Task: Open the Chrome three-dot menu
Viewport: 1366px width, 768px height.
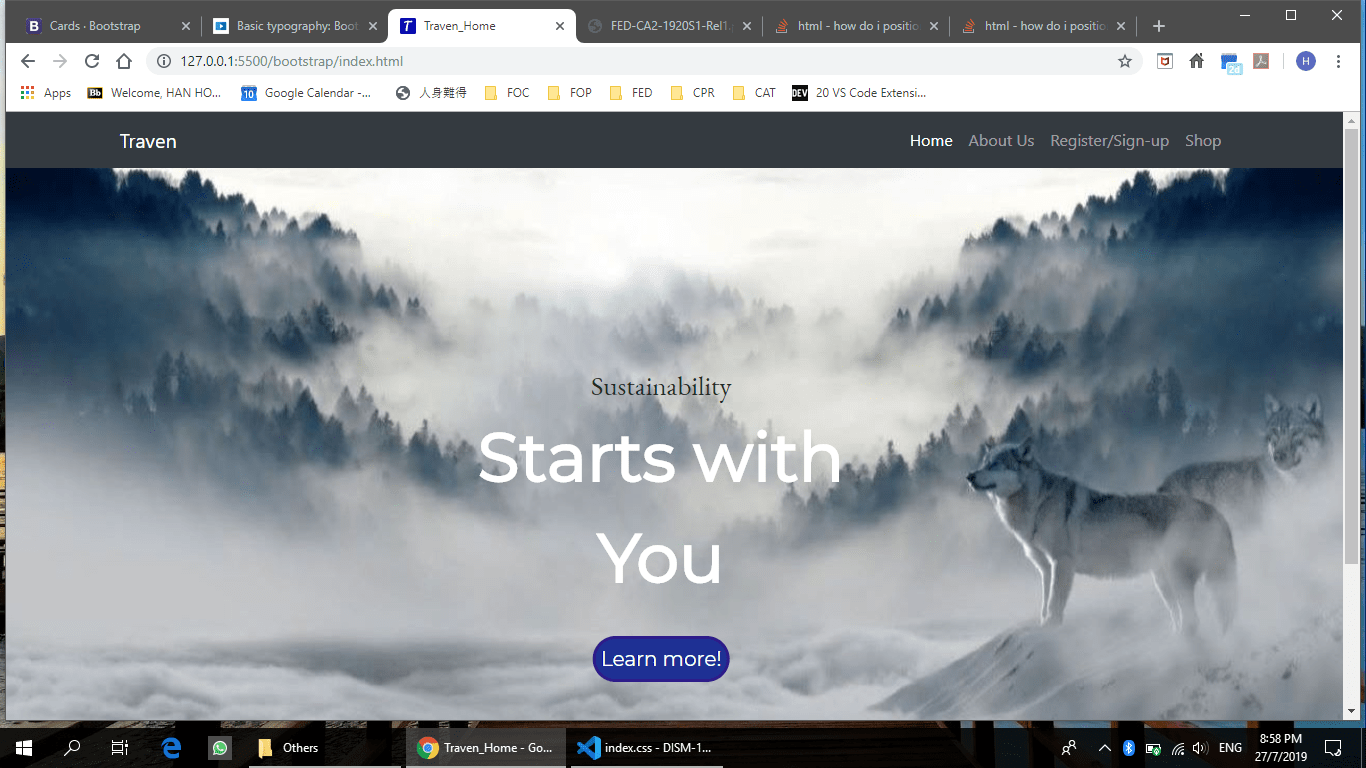Action: click(1339, 61)
